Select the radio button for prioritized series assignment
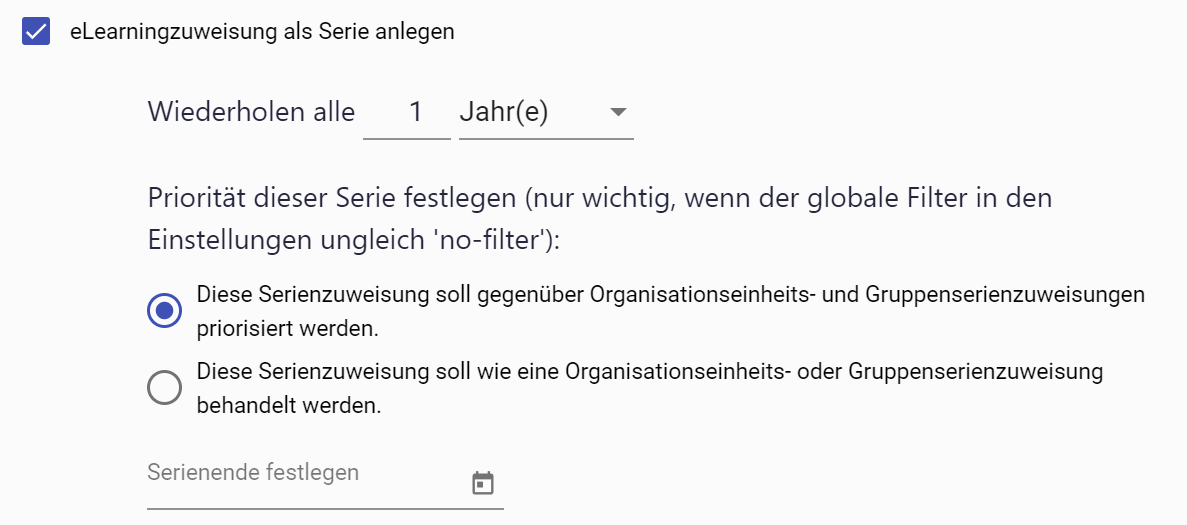Screen dimensions: 1187x525 [x=164, y=311]
